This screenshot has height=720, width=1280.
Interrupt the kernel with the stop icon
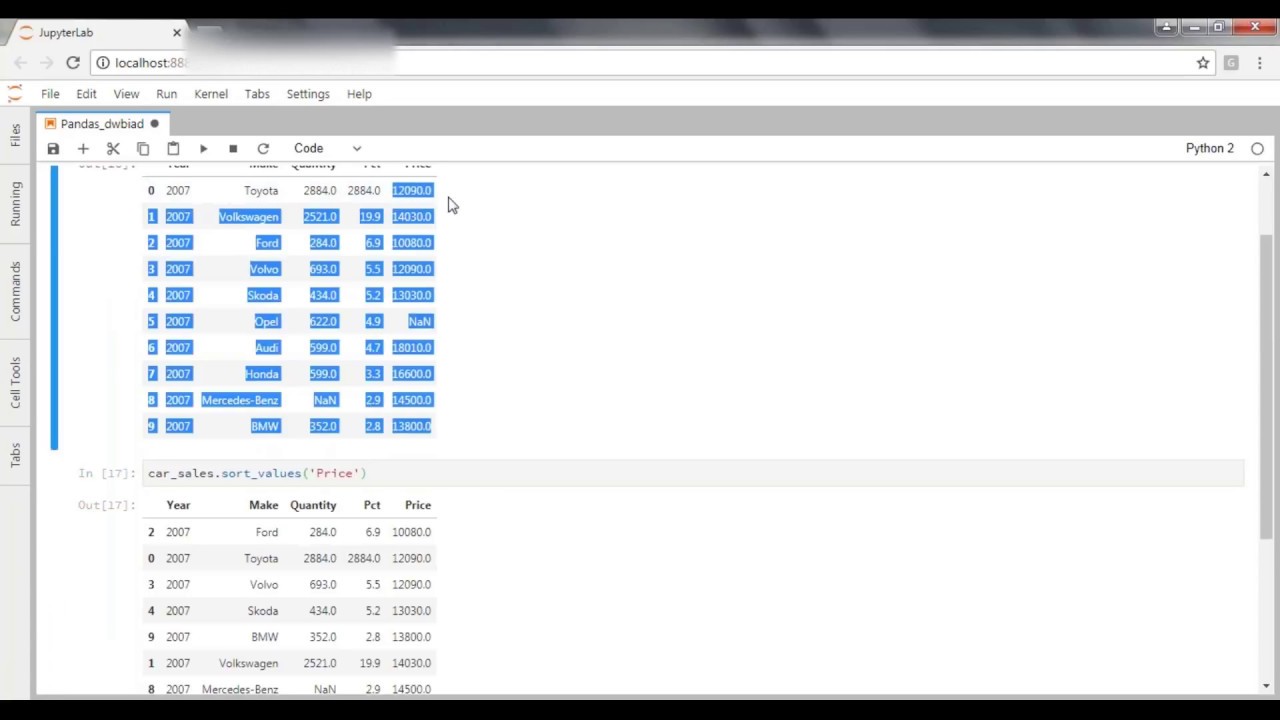pos(233,148)
